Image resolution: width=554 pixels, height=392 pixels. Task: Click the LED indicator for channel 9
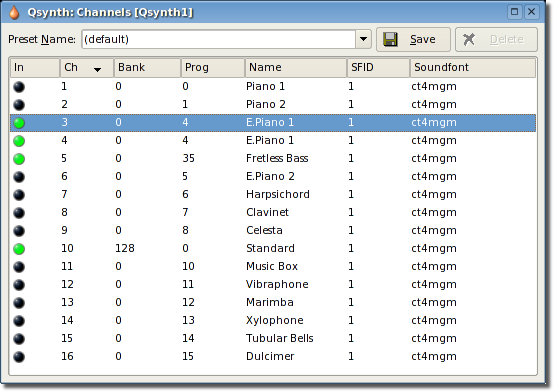coord(19,231)
